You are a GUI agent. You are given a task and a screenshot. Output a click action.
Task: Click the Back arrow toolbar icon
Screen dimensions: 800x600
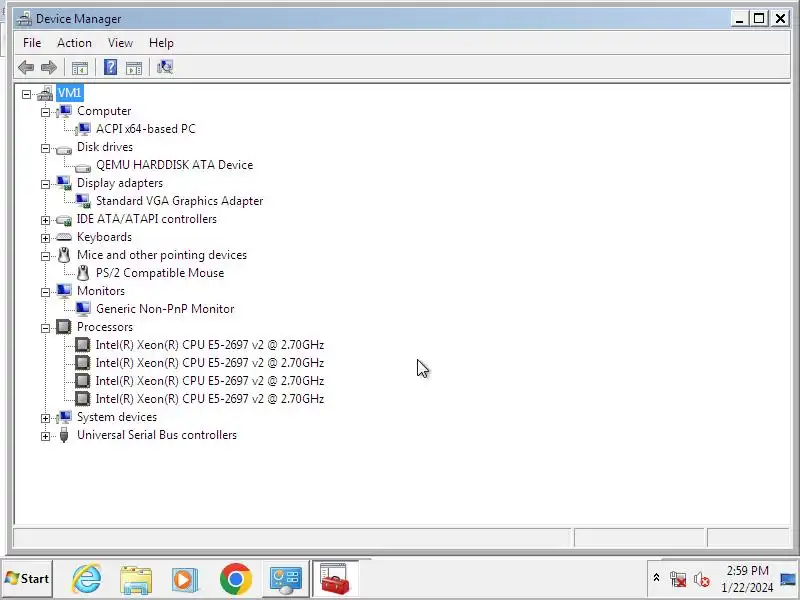coord(26,67)
